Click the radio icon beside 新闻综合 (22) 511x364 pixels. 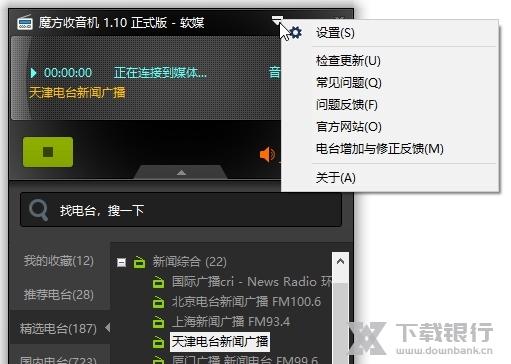tap(140, 262)
